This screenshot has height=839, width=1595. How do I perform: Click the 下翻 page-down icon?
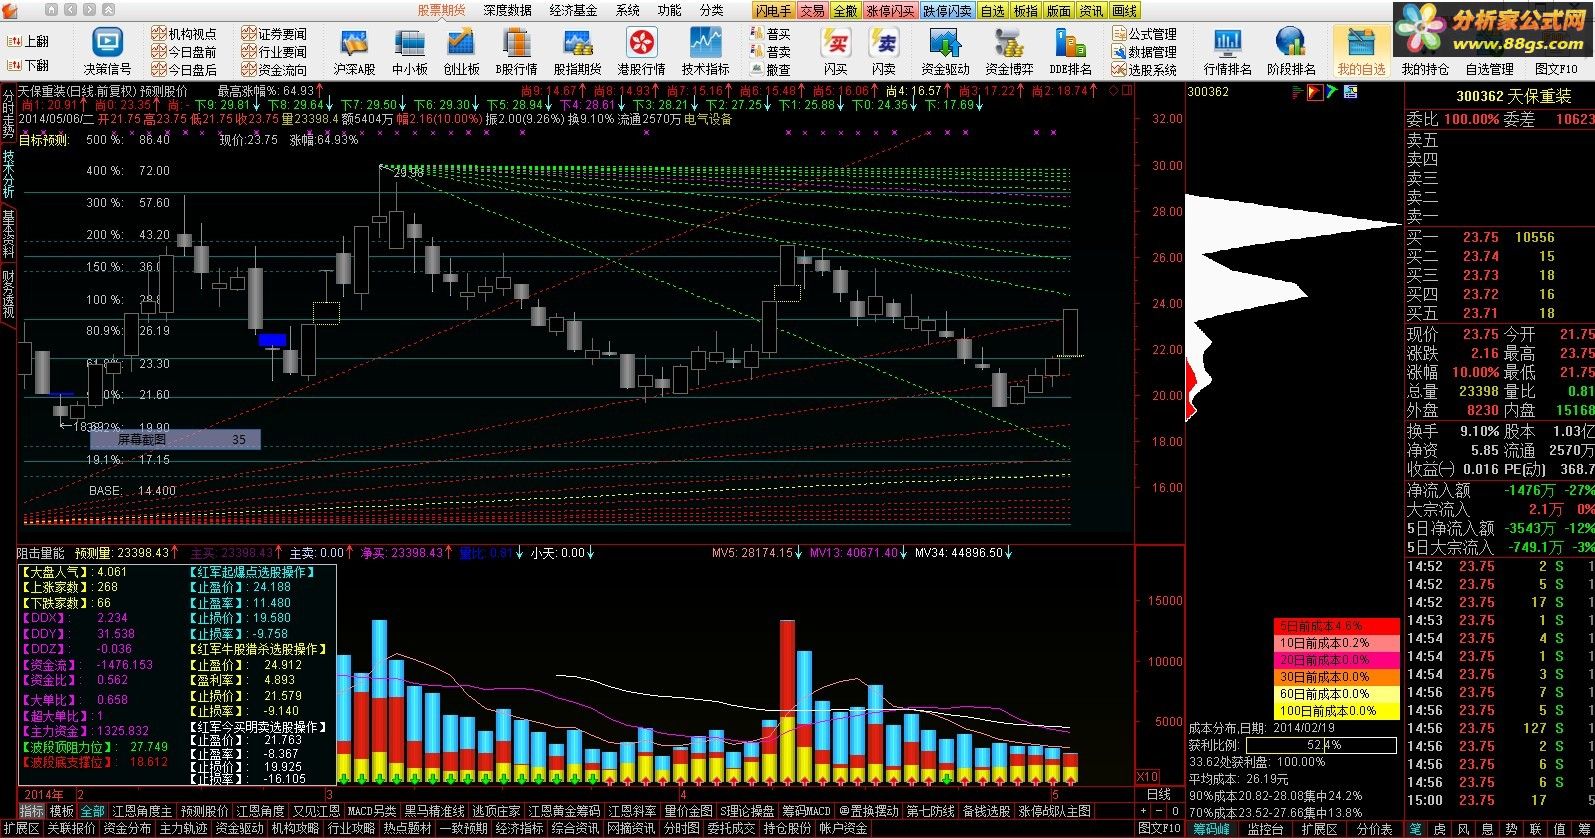[x=28, y=65]
